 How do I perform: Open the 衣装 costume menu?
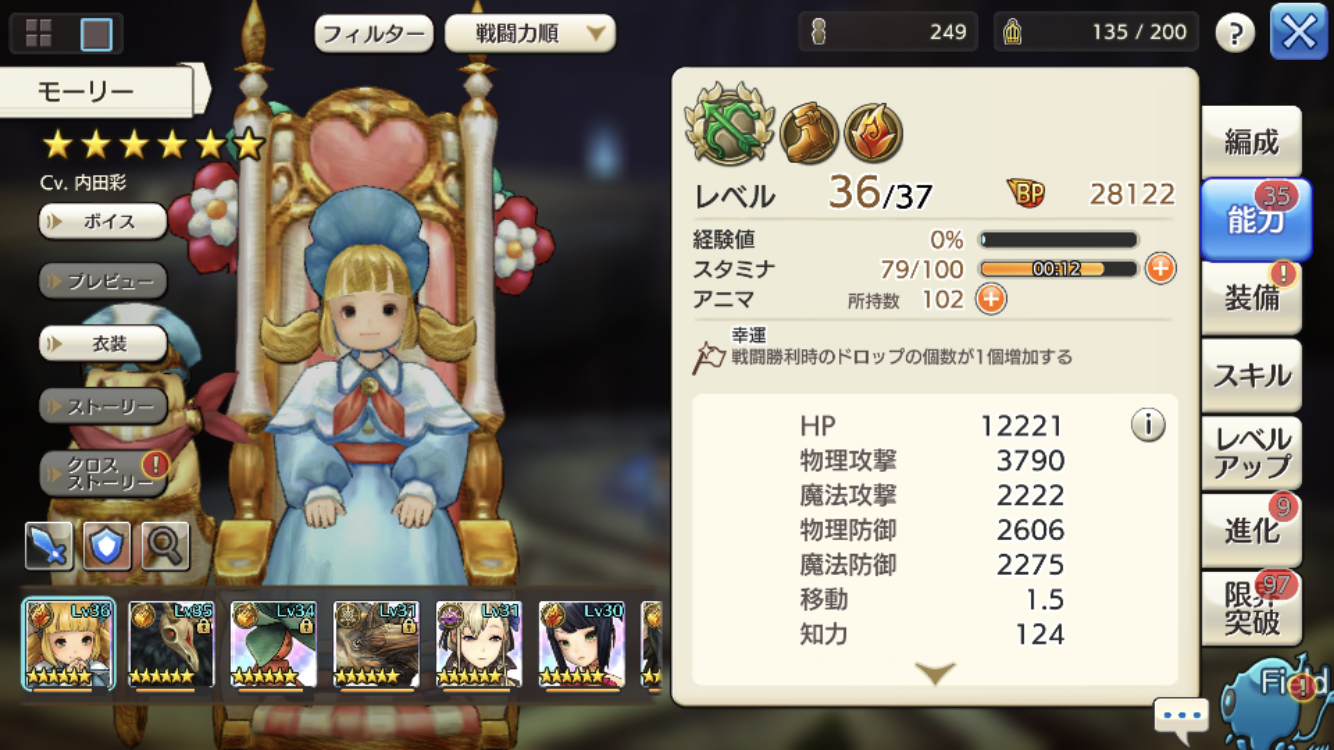point(103,343)
